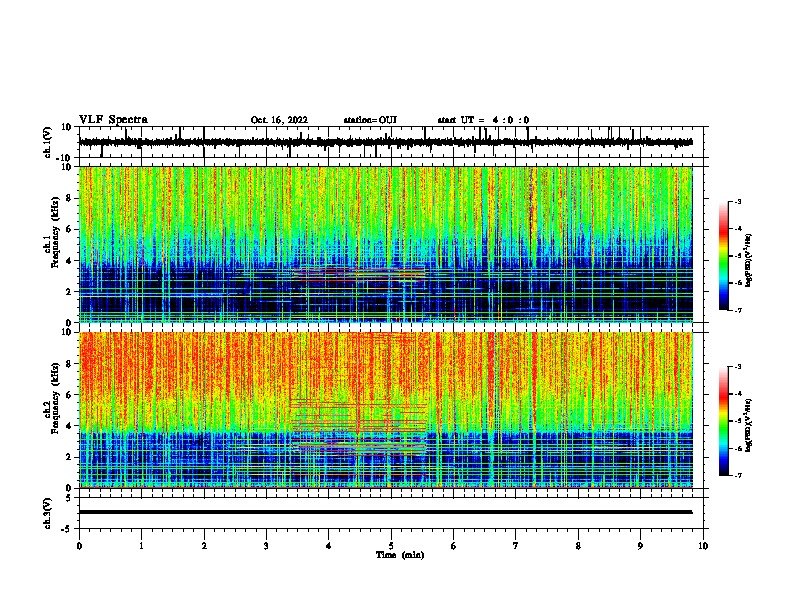
Task: Click the time axis tick label "7"
Action: tap(516, 546)
